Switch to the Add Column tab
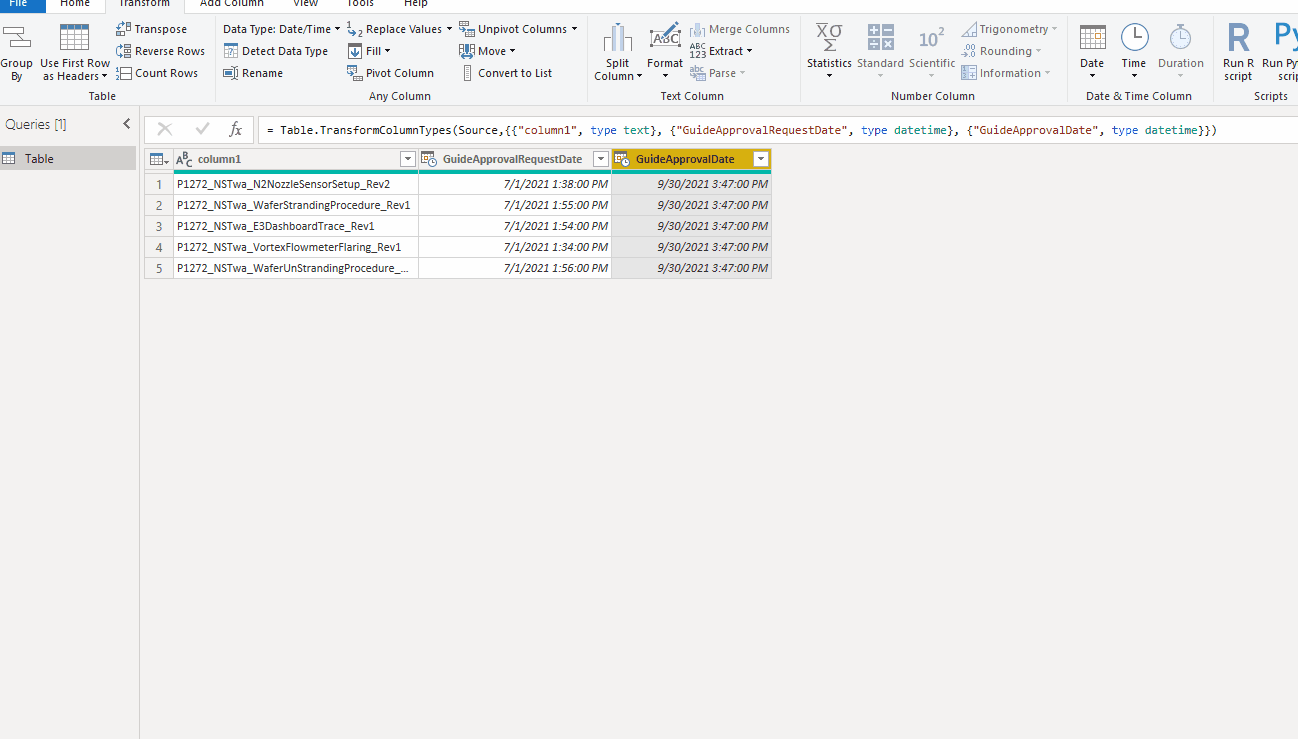This screenshot has width=1298, height=739. (232, 4)
